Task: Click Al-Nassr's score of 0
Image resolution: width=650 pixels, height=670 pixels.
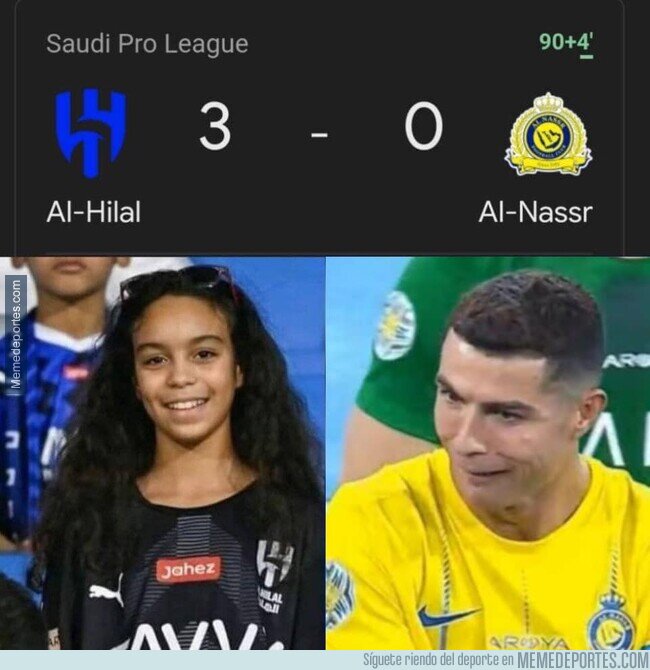Action: pyautogui.click(x=424, y=126)
